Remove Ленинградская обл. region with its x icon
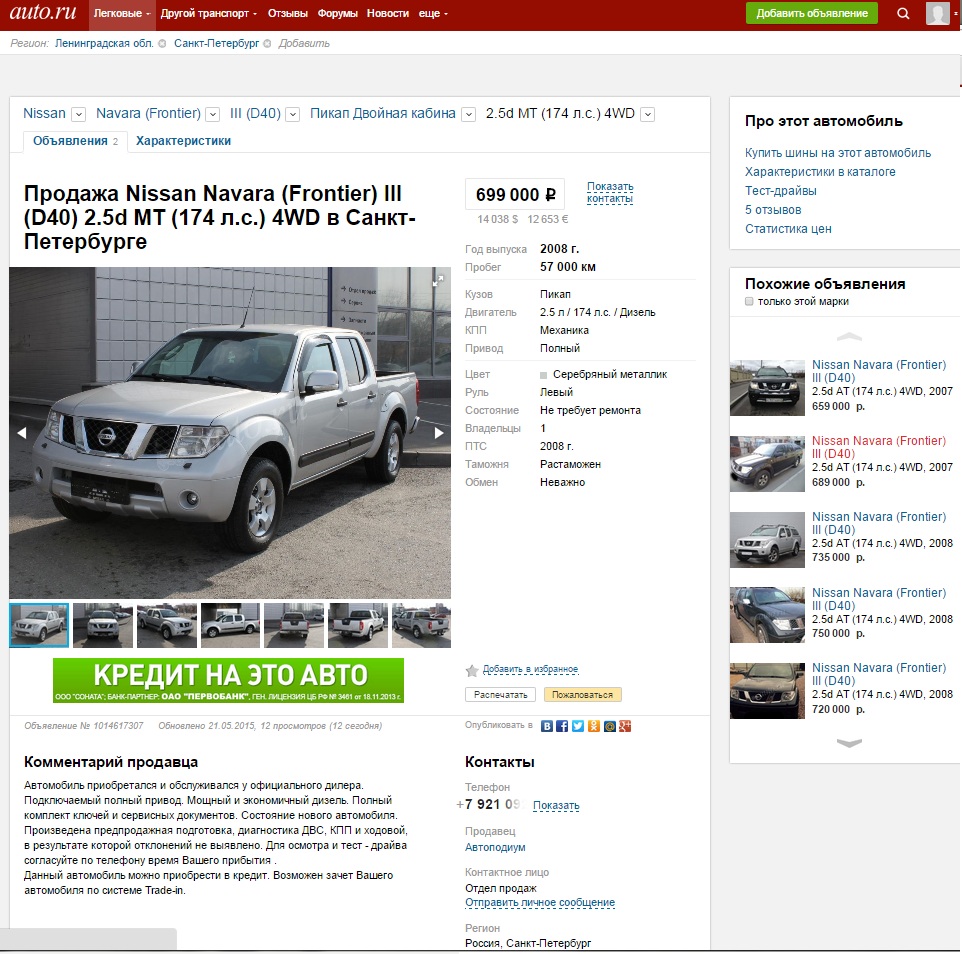 tap(162, 44)
